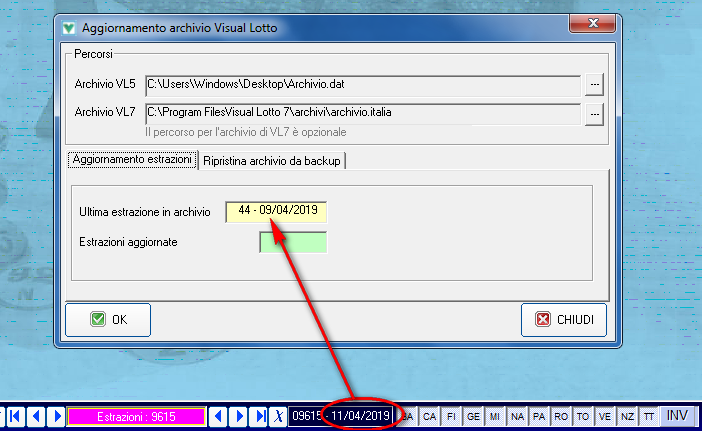Screen dimensions: 702x431
Task: Click the note 'Il percorso per l'archivio di VL7 è opzionale'
Action: click(x=245, y=132)
